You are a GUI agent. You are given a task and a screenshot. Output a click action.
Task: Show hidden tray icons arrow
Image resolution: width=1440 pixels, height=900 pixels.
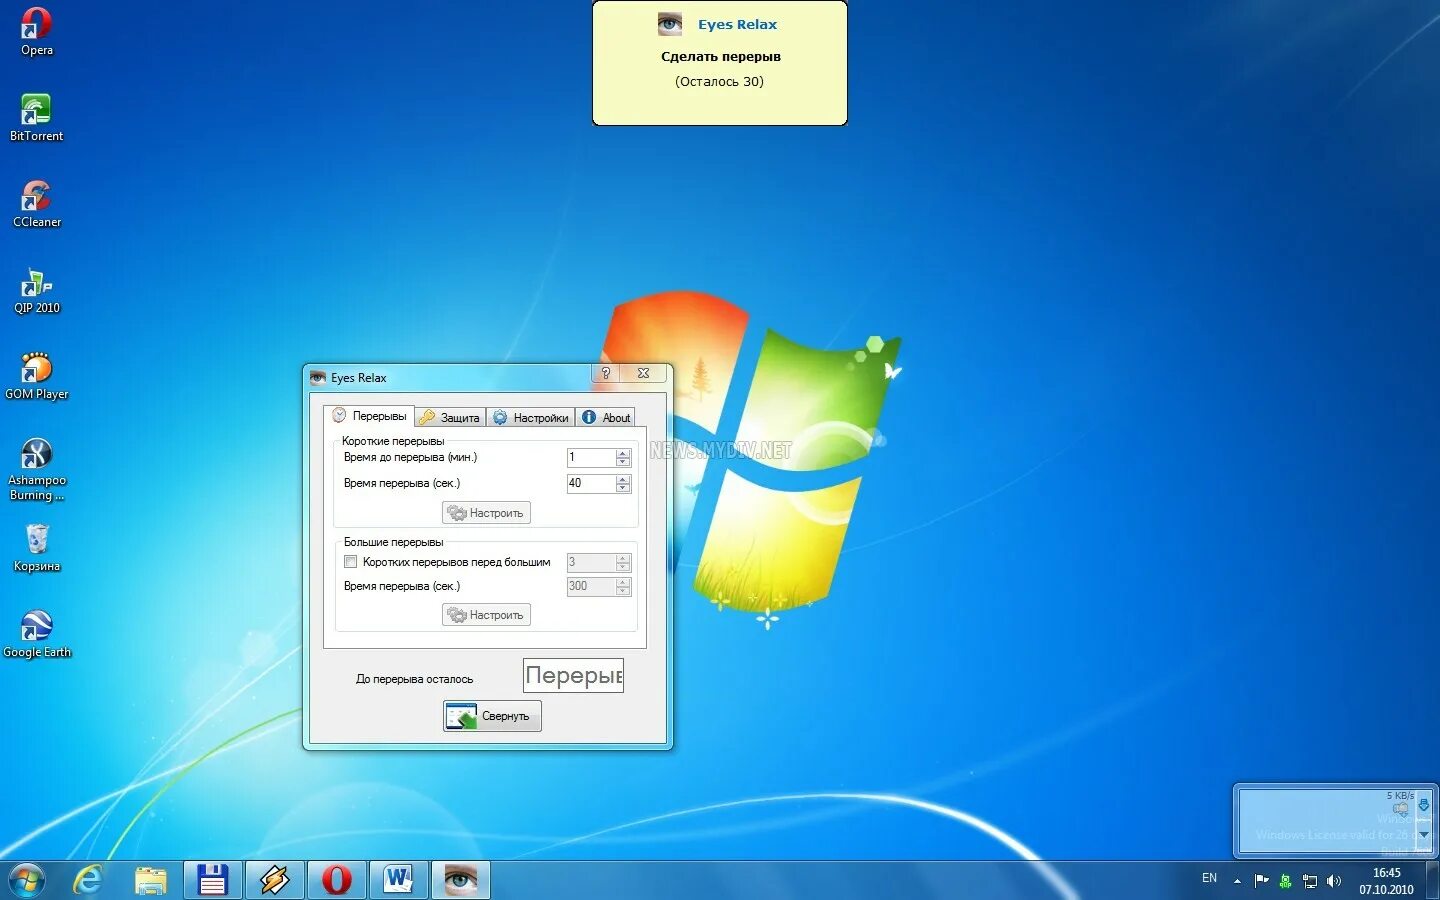coord(1237,881)
